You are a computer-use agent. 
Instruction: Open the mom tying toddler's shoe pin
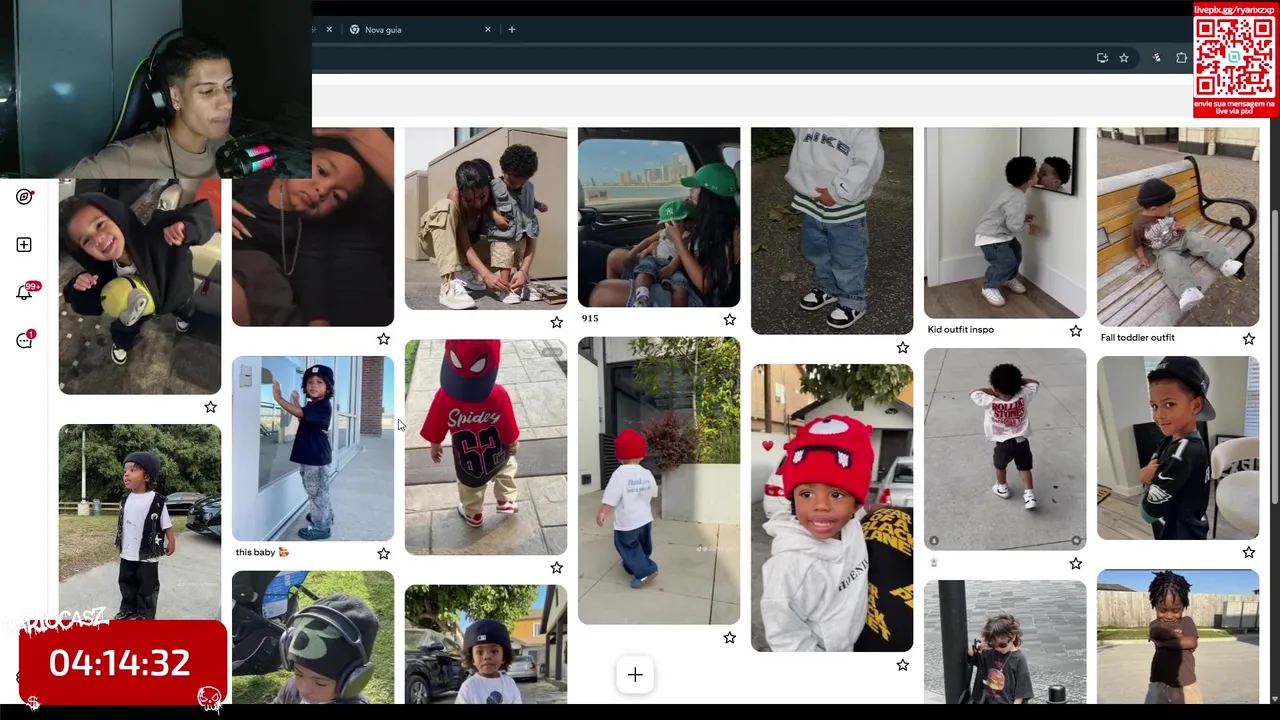486,218
